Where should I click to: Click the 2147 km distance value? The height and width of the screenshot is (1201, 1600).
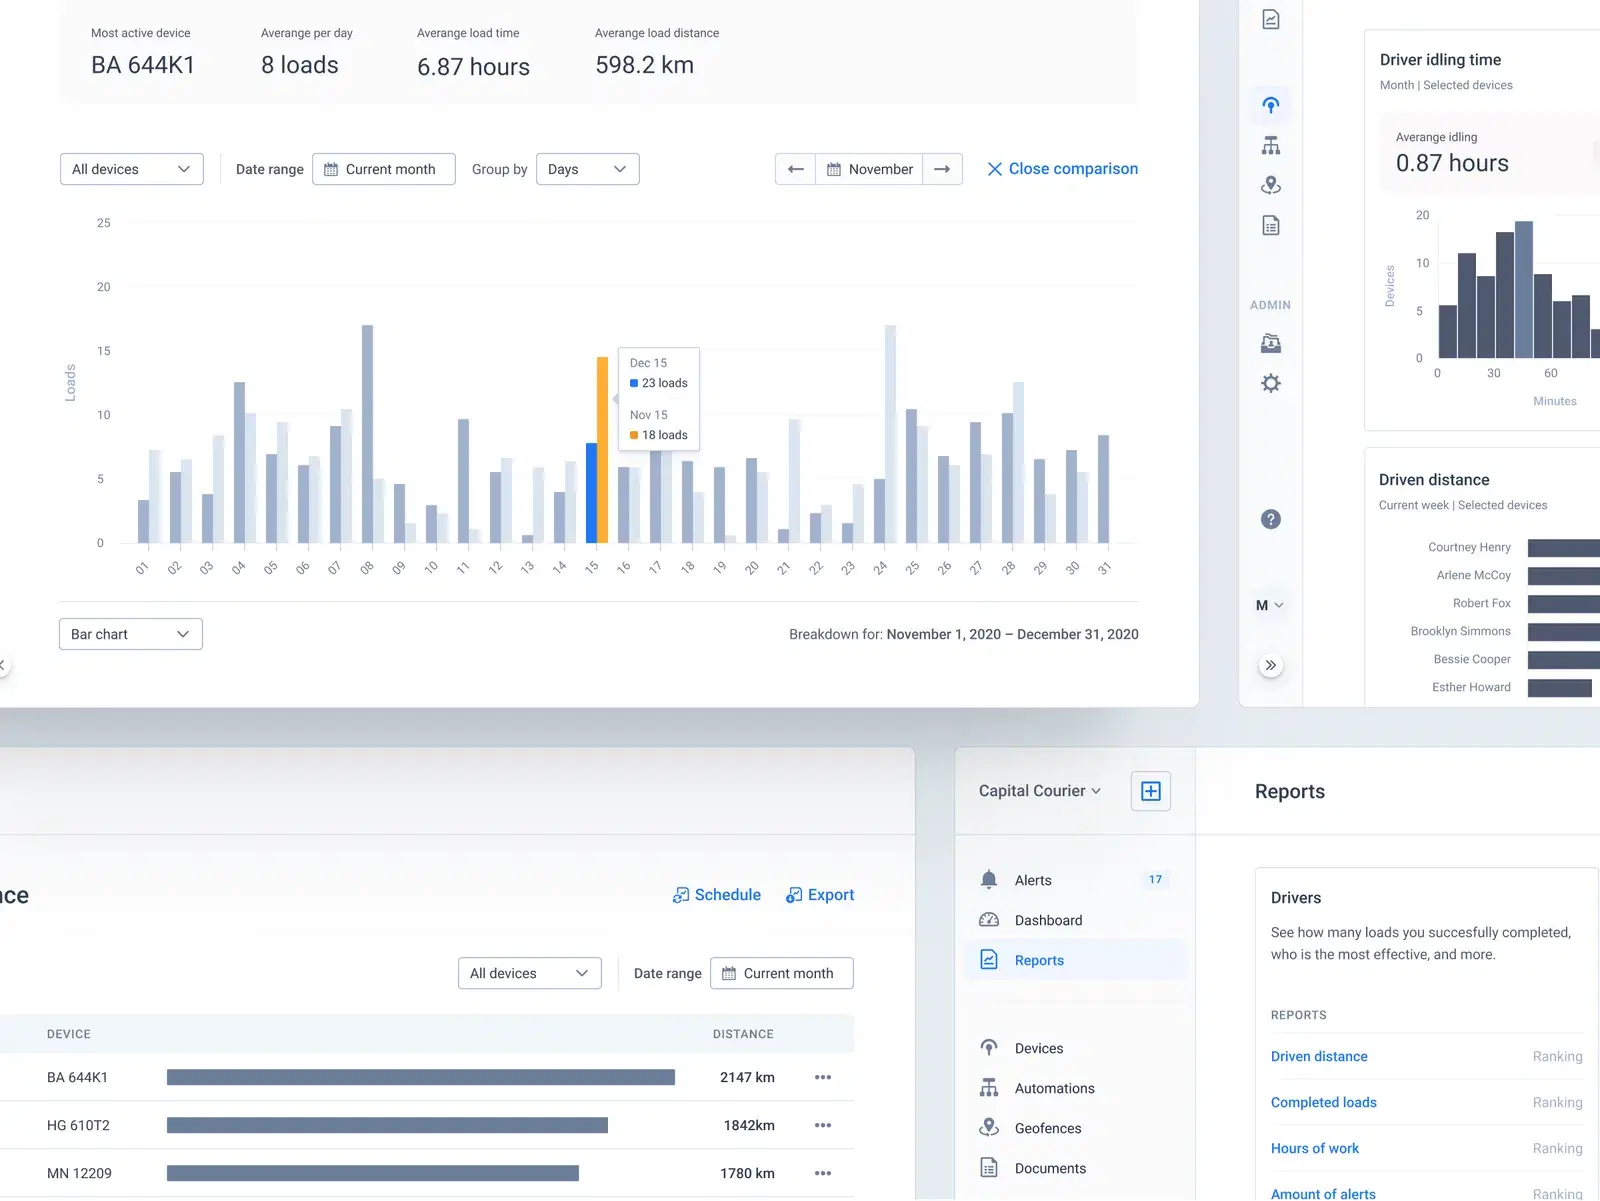[x=747, y=1077]
